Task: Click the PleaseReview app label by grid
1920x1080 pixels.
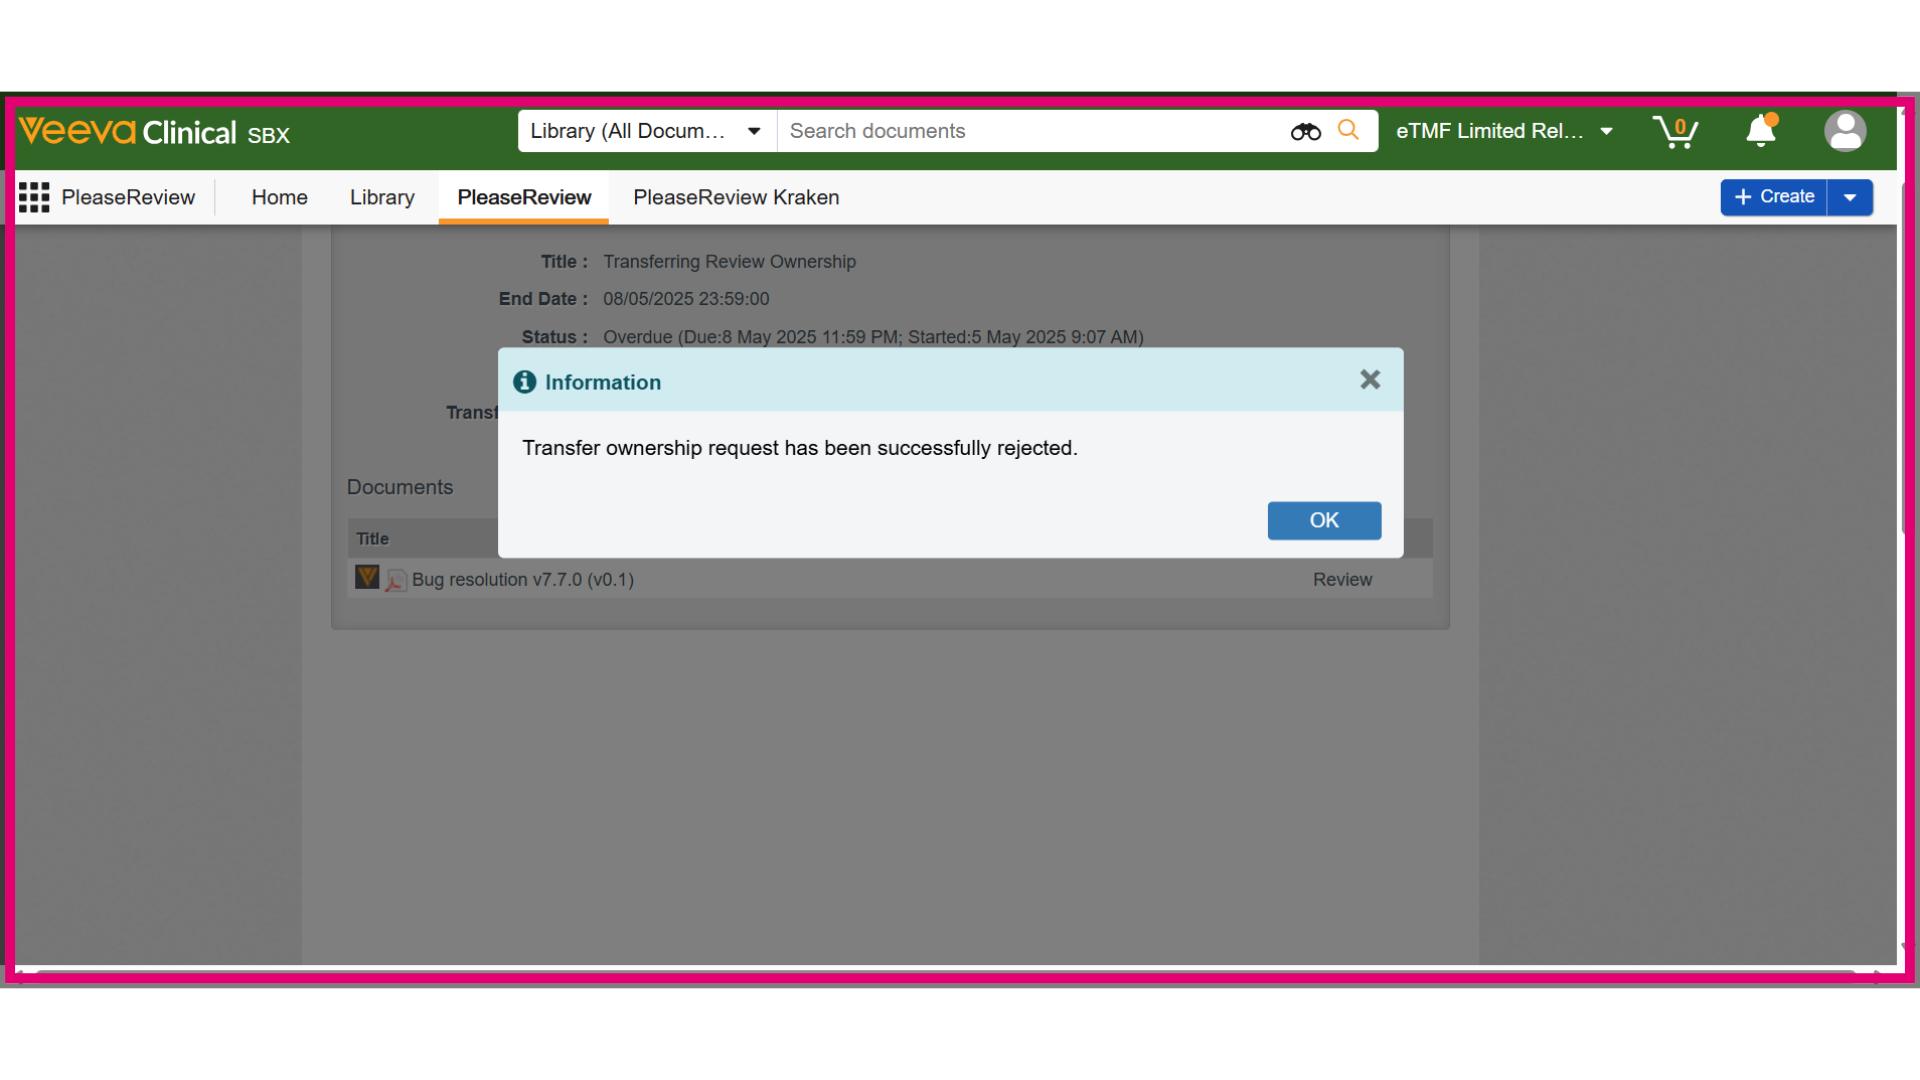Action: [x=128, y=197]
